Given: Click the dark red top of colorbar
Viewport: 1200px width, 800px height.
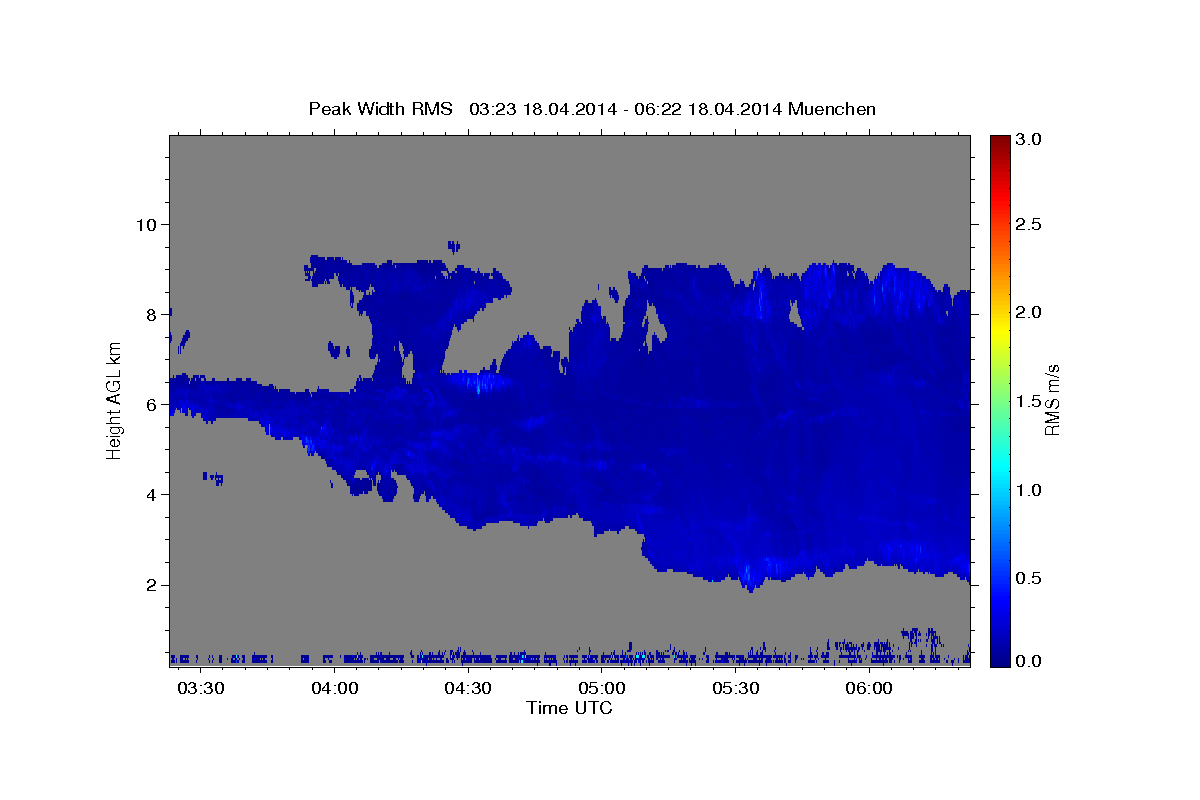Looking at the screenshot, I should pos(1000,142).
